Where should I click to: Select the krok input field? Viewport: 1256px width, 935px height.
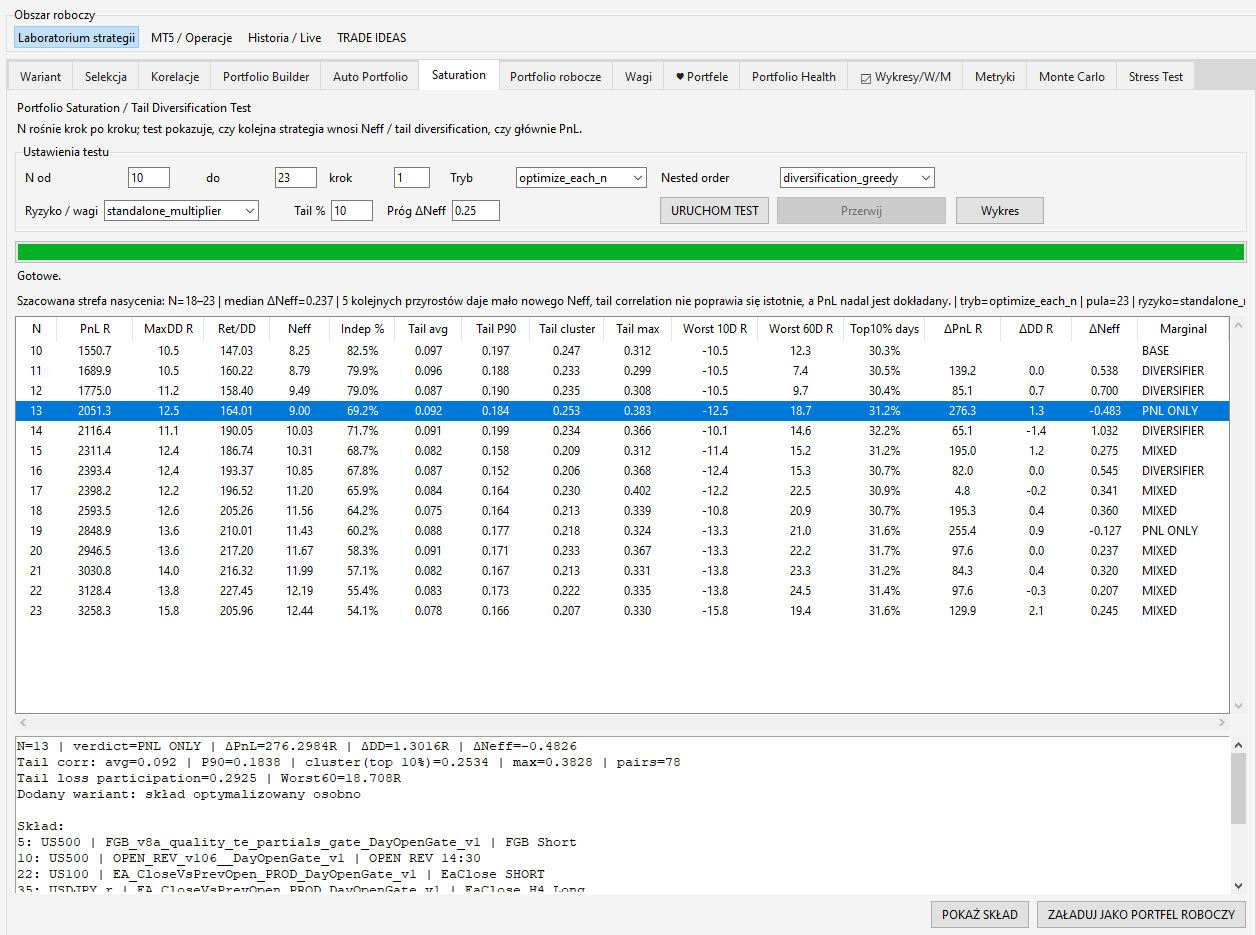coord(412,178)
